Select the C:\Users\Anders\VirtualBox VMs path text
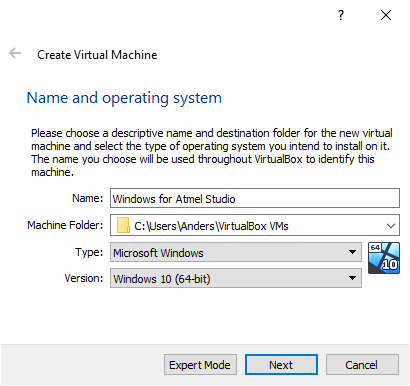The width and height of the screenshot is (410, 386). click(211, 226)
